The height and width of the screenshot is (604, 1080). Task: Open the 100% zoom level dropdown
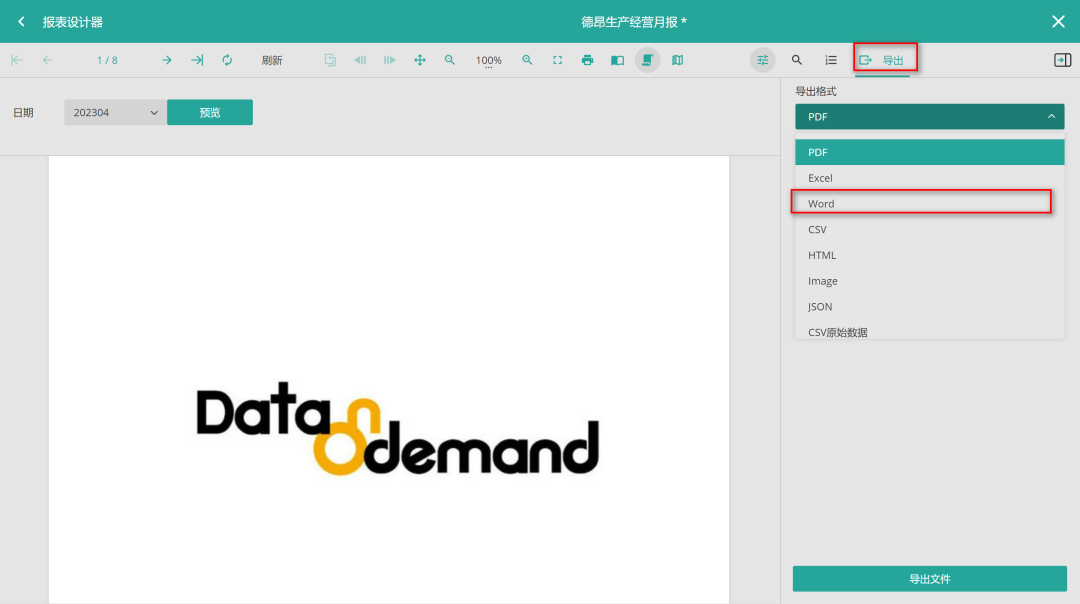[x=489, y=61]
